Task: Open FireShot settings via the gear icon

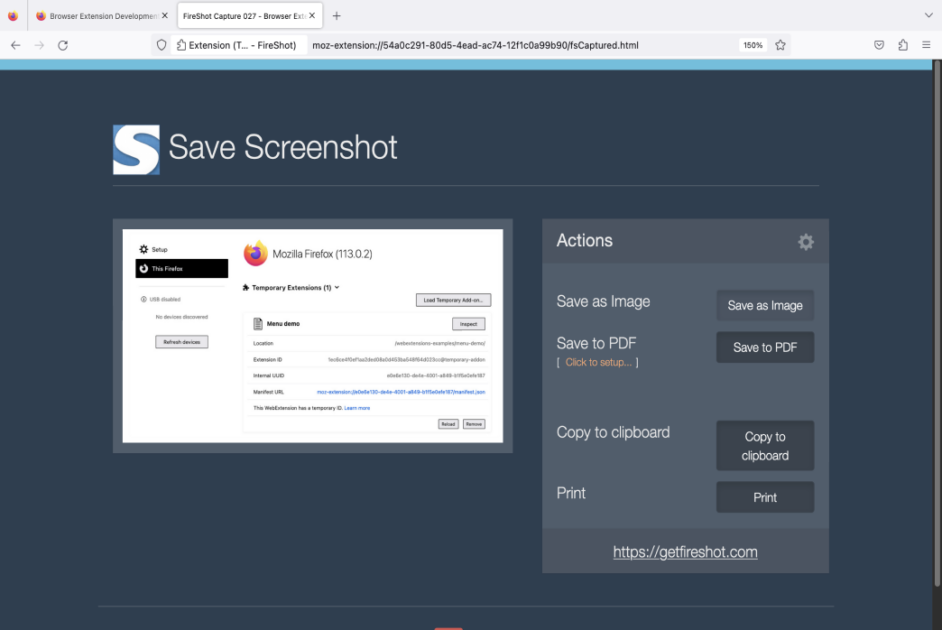Action: pos(806,240)
